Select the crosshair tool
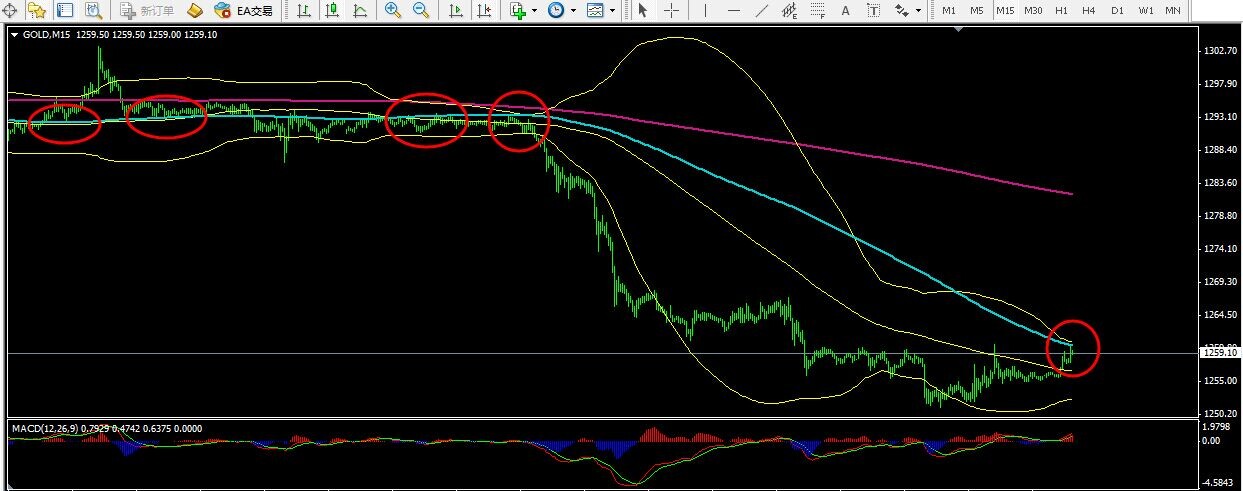 (672, 11)
